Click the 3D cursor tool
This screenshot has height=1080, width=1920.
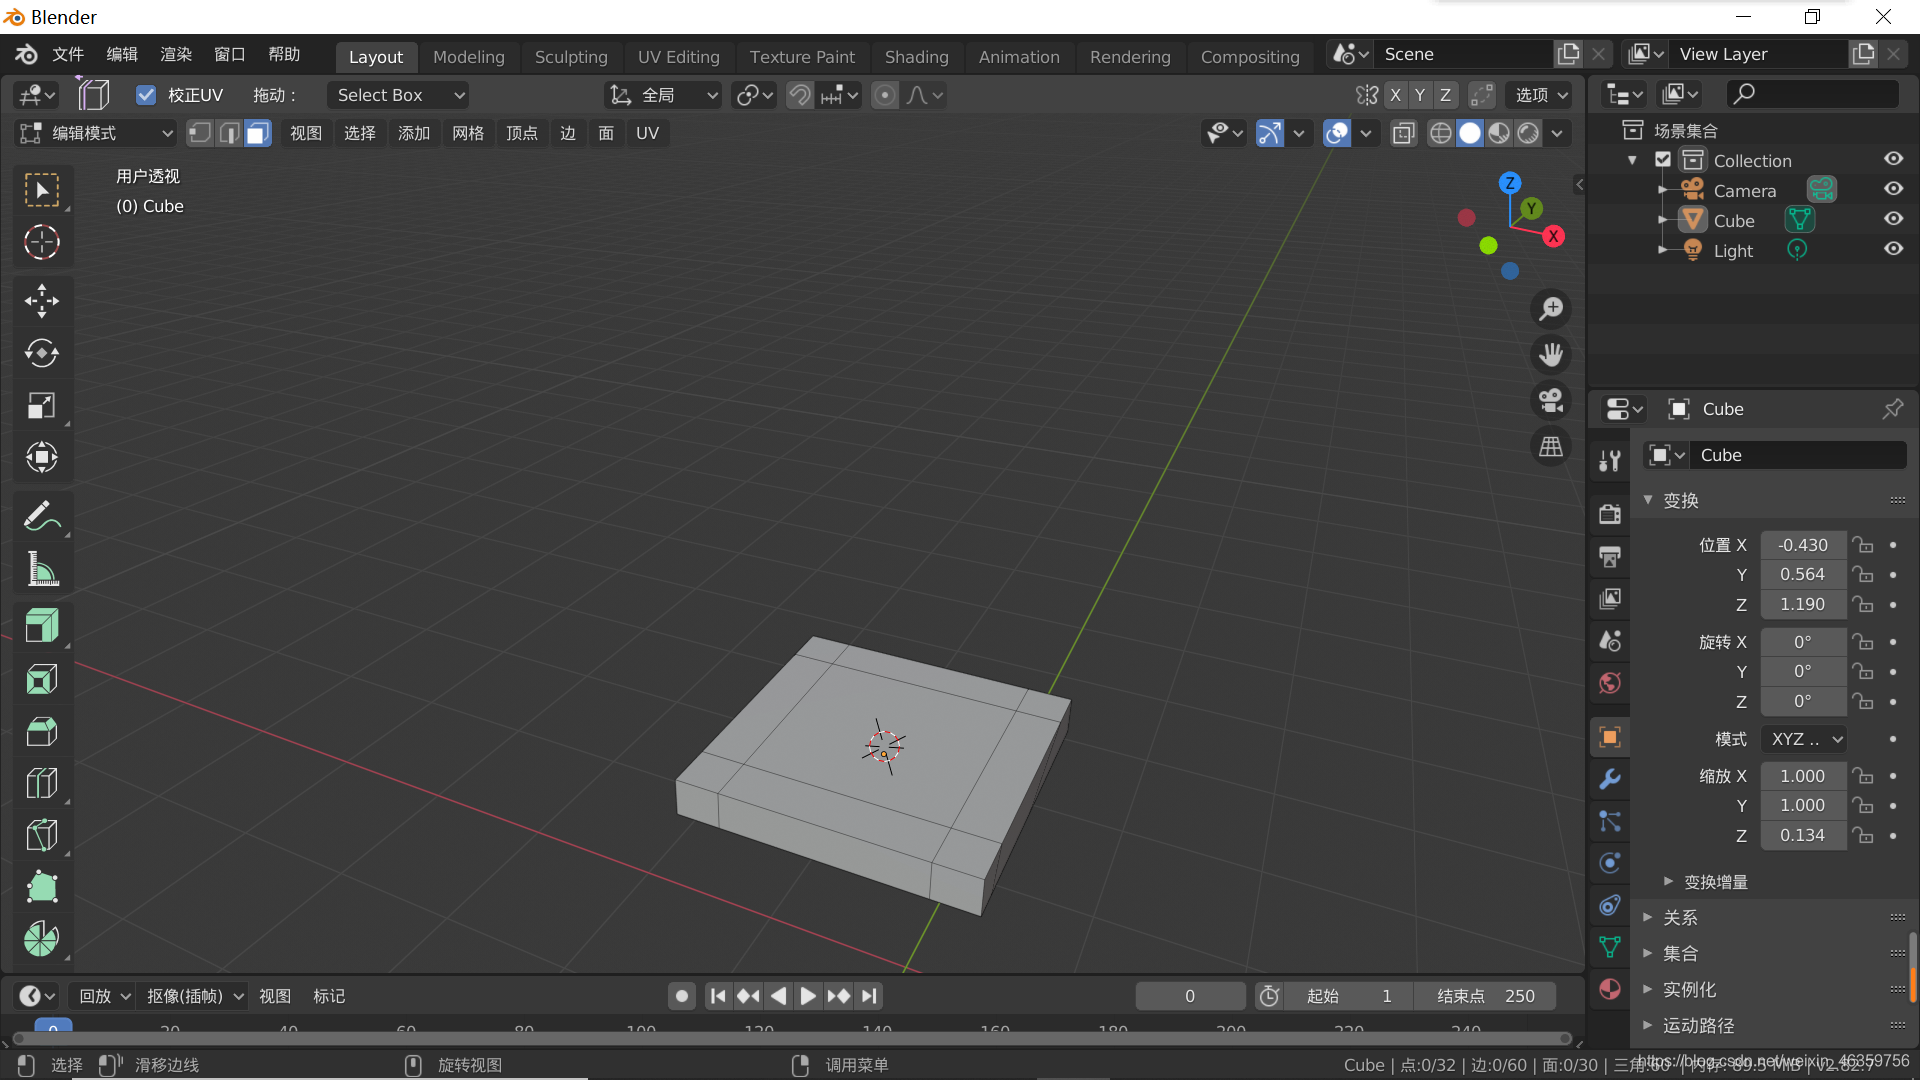coord(41,242)
